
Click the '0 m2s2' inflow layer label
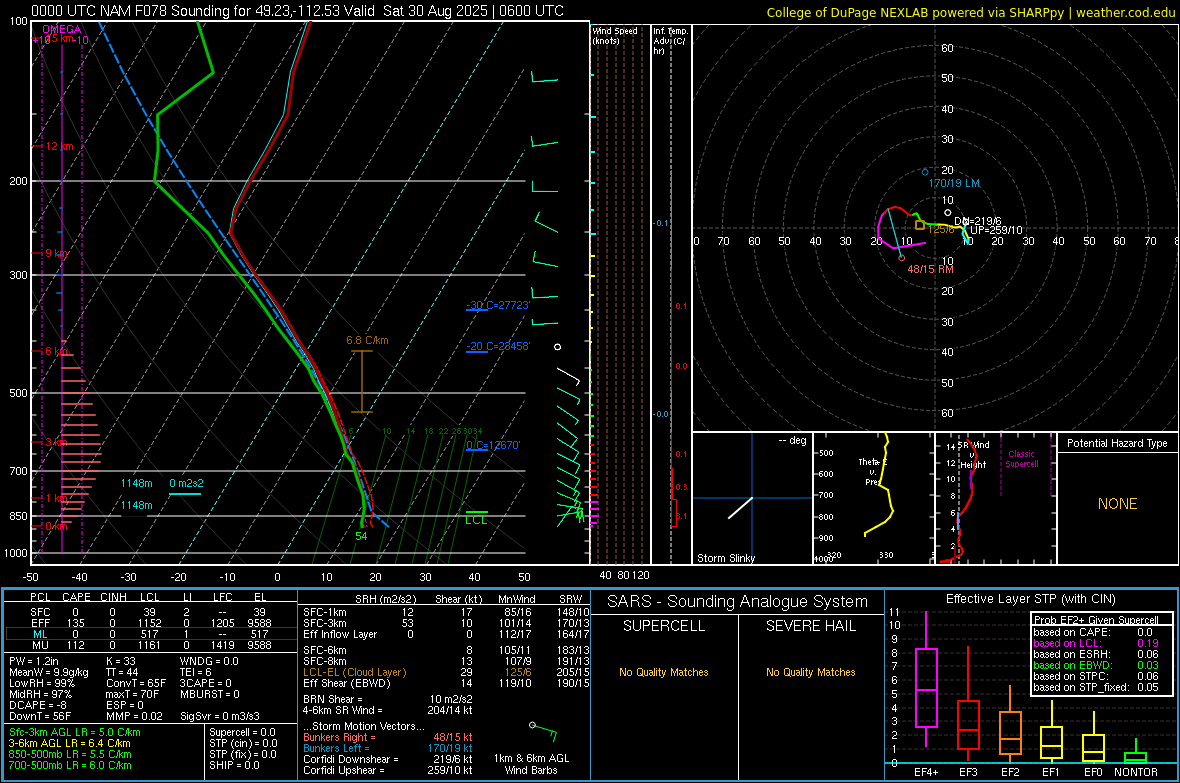[x=186, y=483]
